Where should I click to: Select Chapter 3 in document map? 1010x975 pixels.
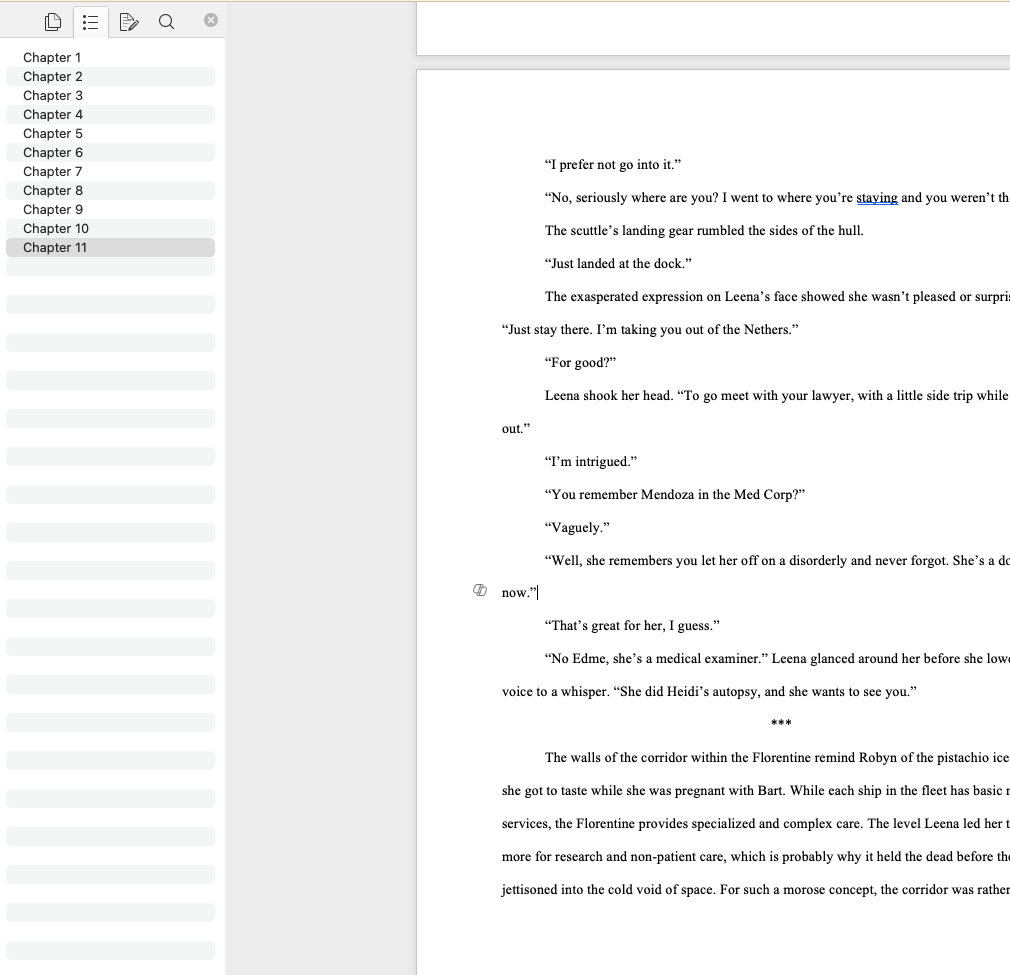coord(53,96)
